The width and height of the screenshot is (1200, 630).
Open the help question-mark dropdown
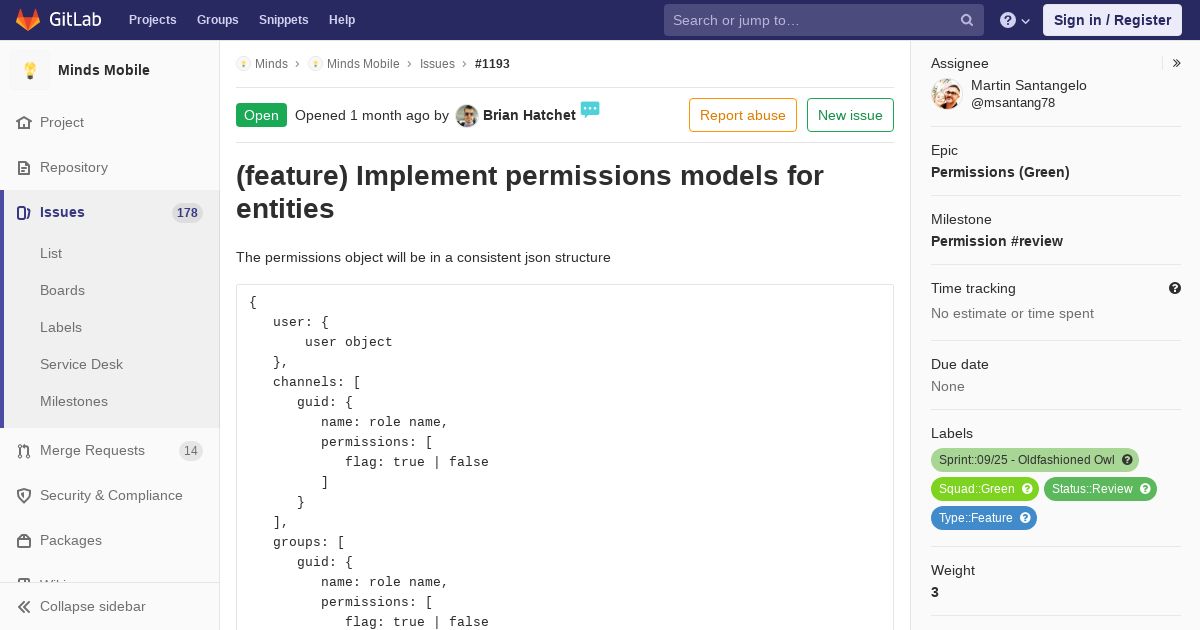(1015, 20)
